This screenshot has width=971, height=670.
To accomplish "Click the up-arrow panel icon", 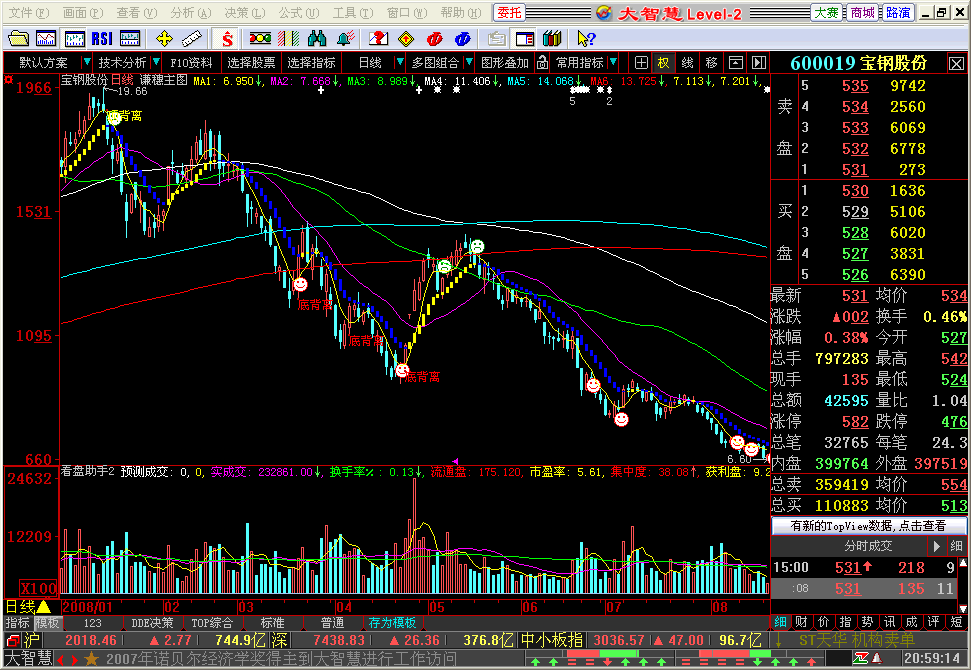I will pyautogui.click(x=735, y=63).
